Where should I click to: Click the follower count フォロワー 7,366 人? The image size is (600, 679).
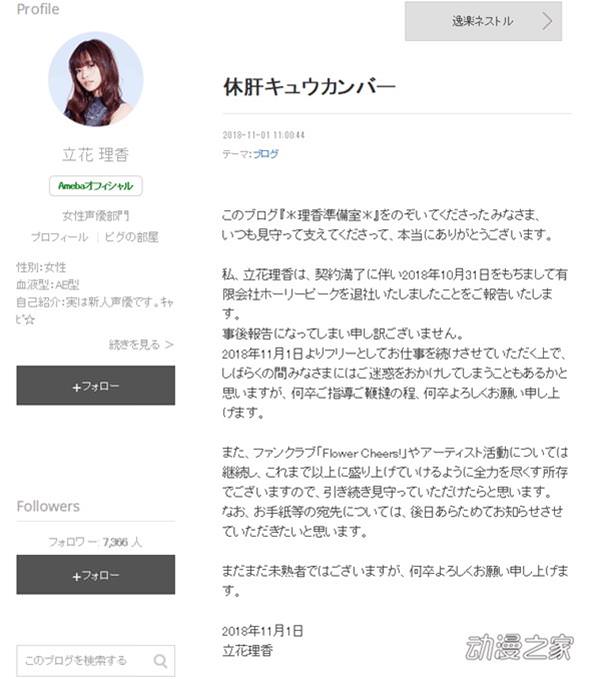coord(95,542)
